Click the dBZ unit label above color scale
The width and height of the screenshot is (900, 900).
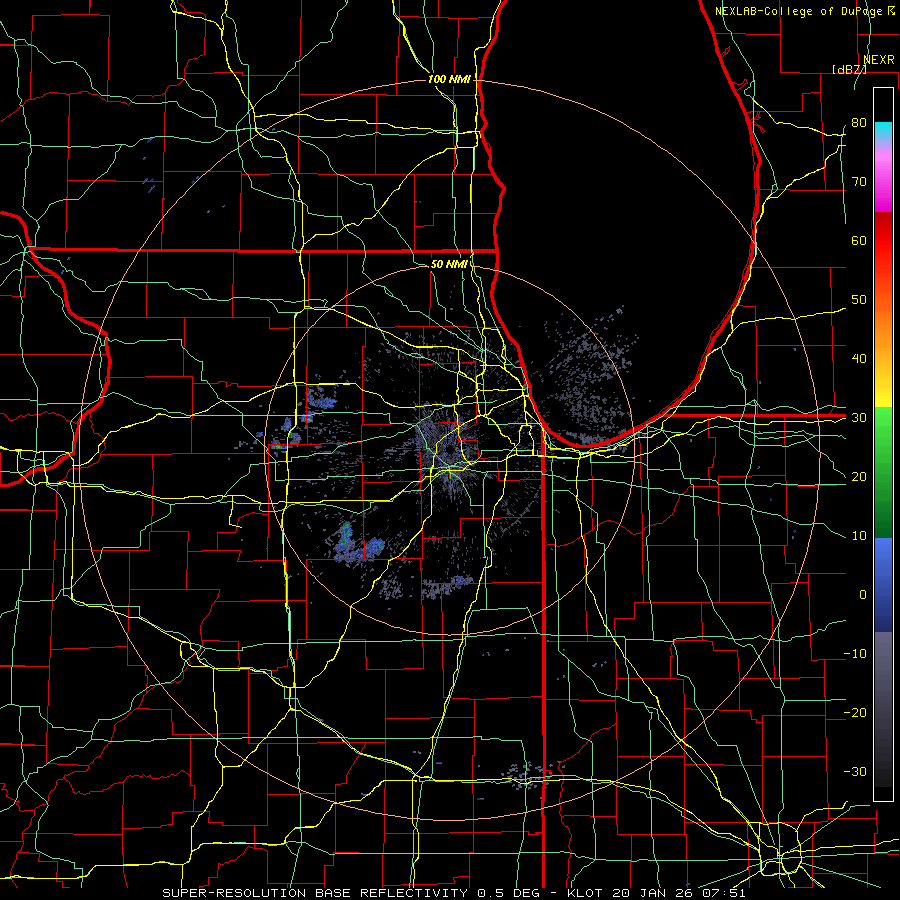[849, 69]
